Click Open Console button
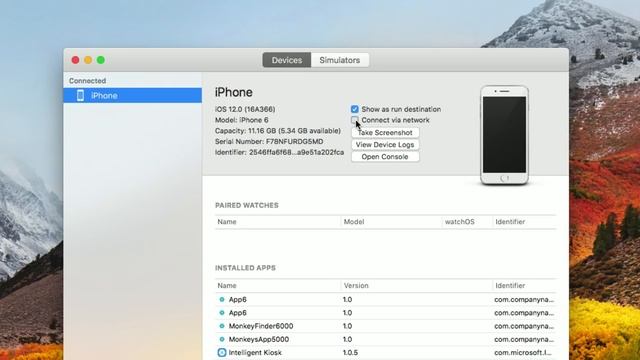The image size is (640, 360). click(x=385, y=157)
